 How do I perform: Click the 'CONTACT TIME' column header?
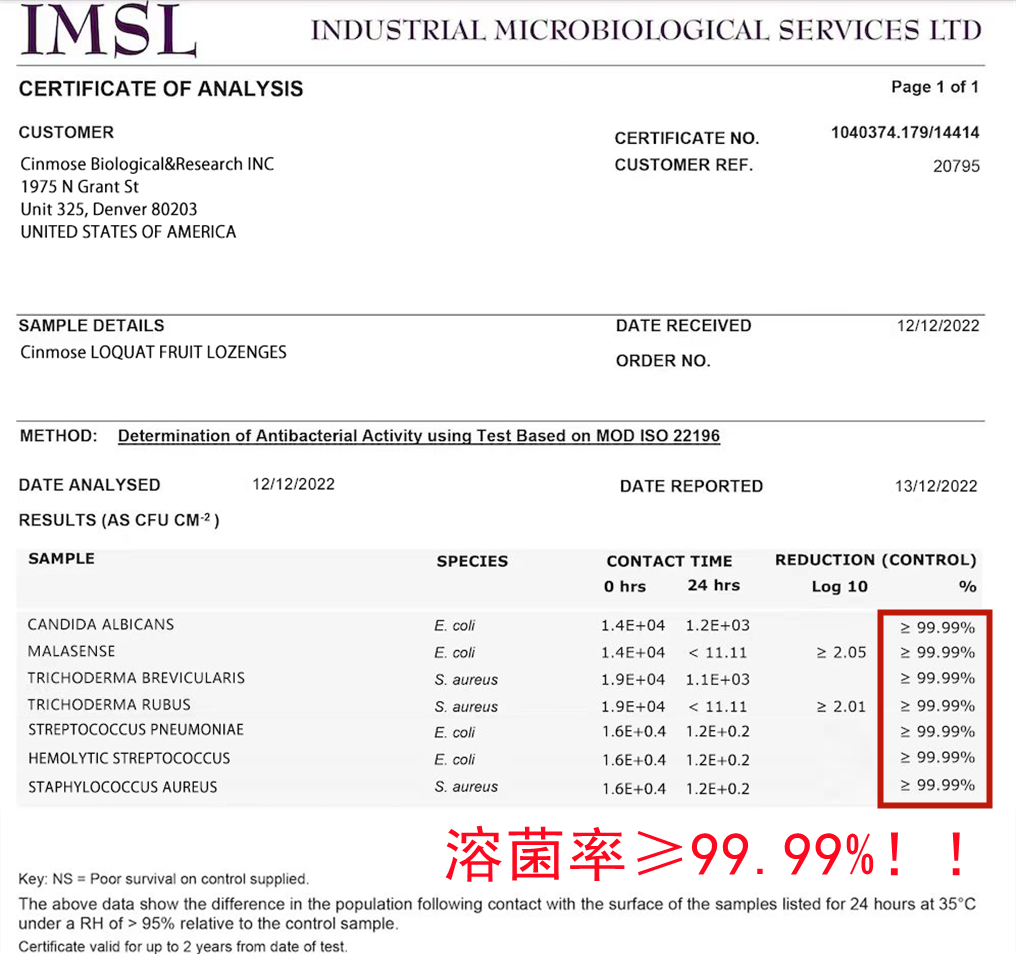669,561
